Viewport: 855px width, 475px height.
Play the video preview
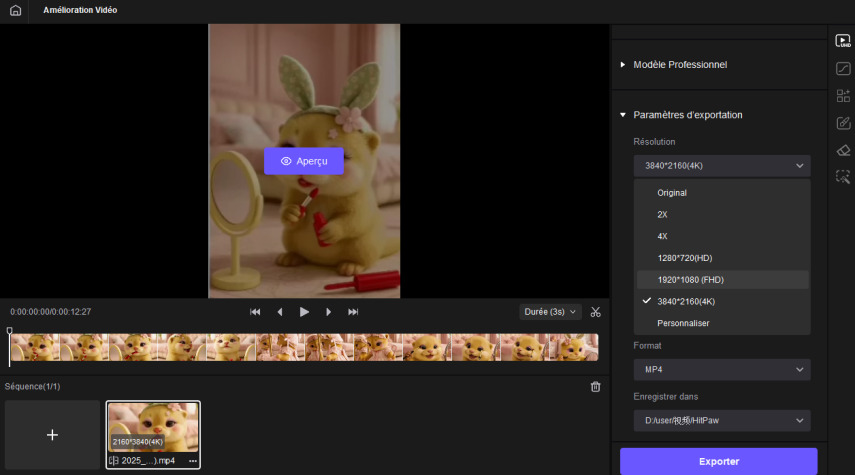[x=304, y=312]
